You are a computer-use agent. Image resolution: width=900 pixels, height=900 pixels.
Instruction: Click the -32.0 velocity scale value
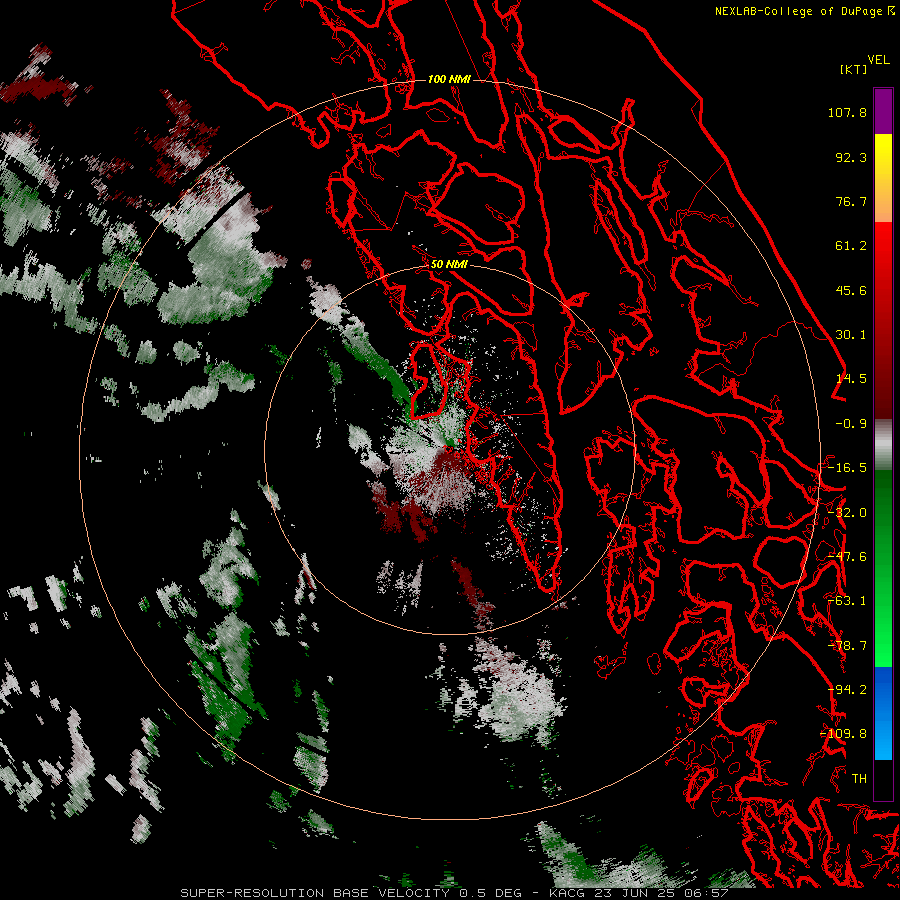[x=847, y=513]
